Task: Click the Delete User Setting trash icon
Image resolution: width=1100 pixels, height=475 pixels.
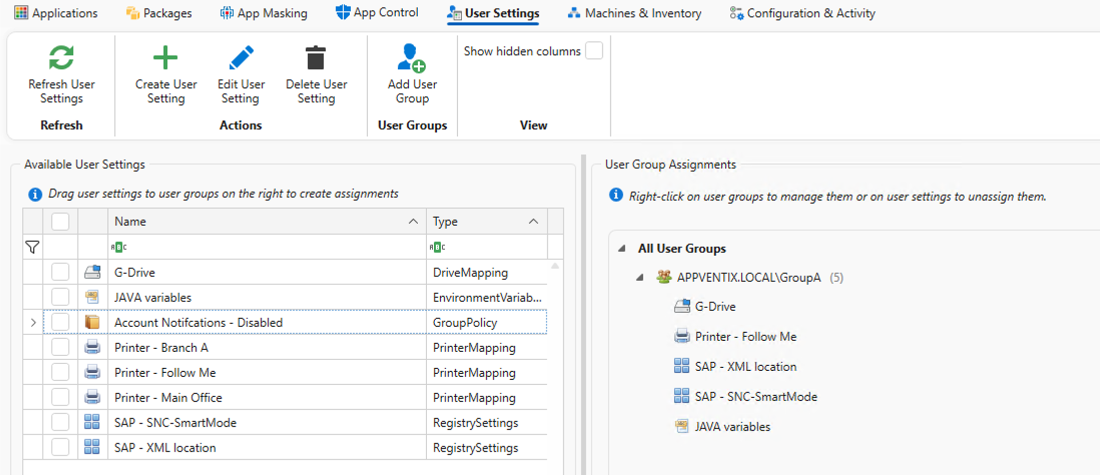Action: tap(316, 57)
